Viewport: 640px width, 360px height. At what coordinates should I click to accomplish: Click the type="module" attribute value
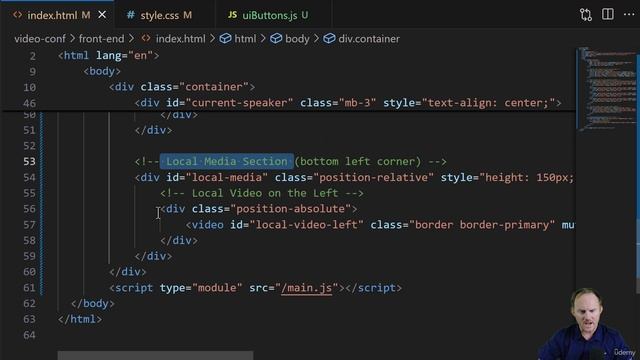click(x=217, y=288)
